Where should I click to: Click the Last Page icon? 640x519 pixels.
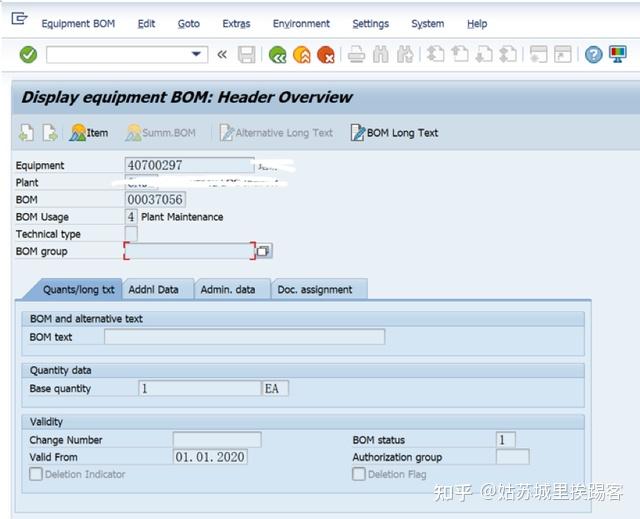(x=508, y=54)
